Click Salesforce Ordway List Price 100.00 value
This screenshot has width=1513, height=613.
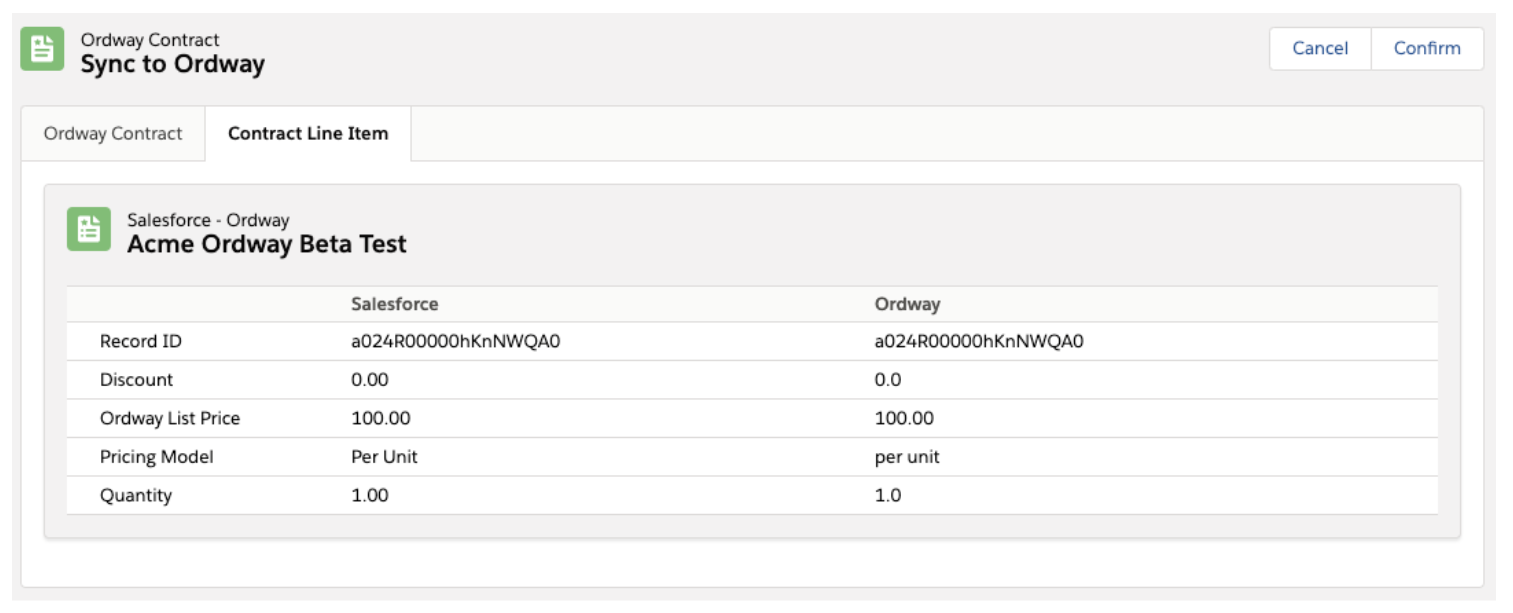(x=380, y=418)
